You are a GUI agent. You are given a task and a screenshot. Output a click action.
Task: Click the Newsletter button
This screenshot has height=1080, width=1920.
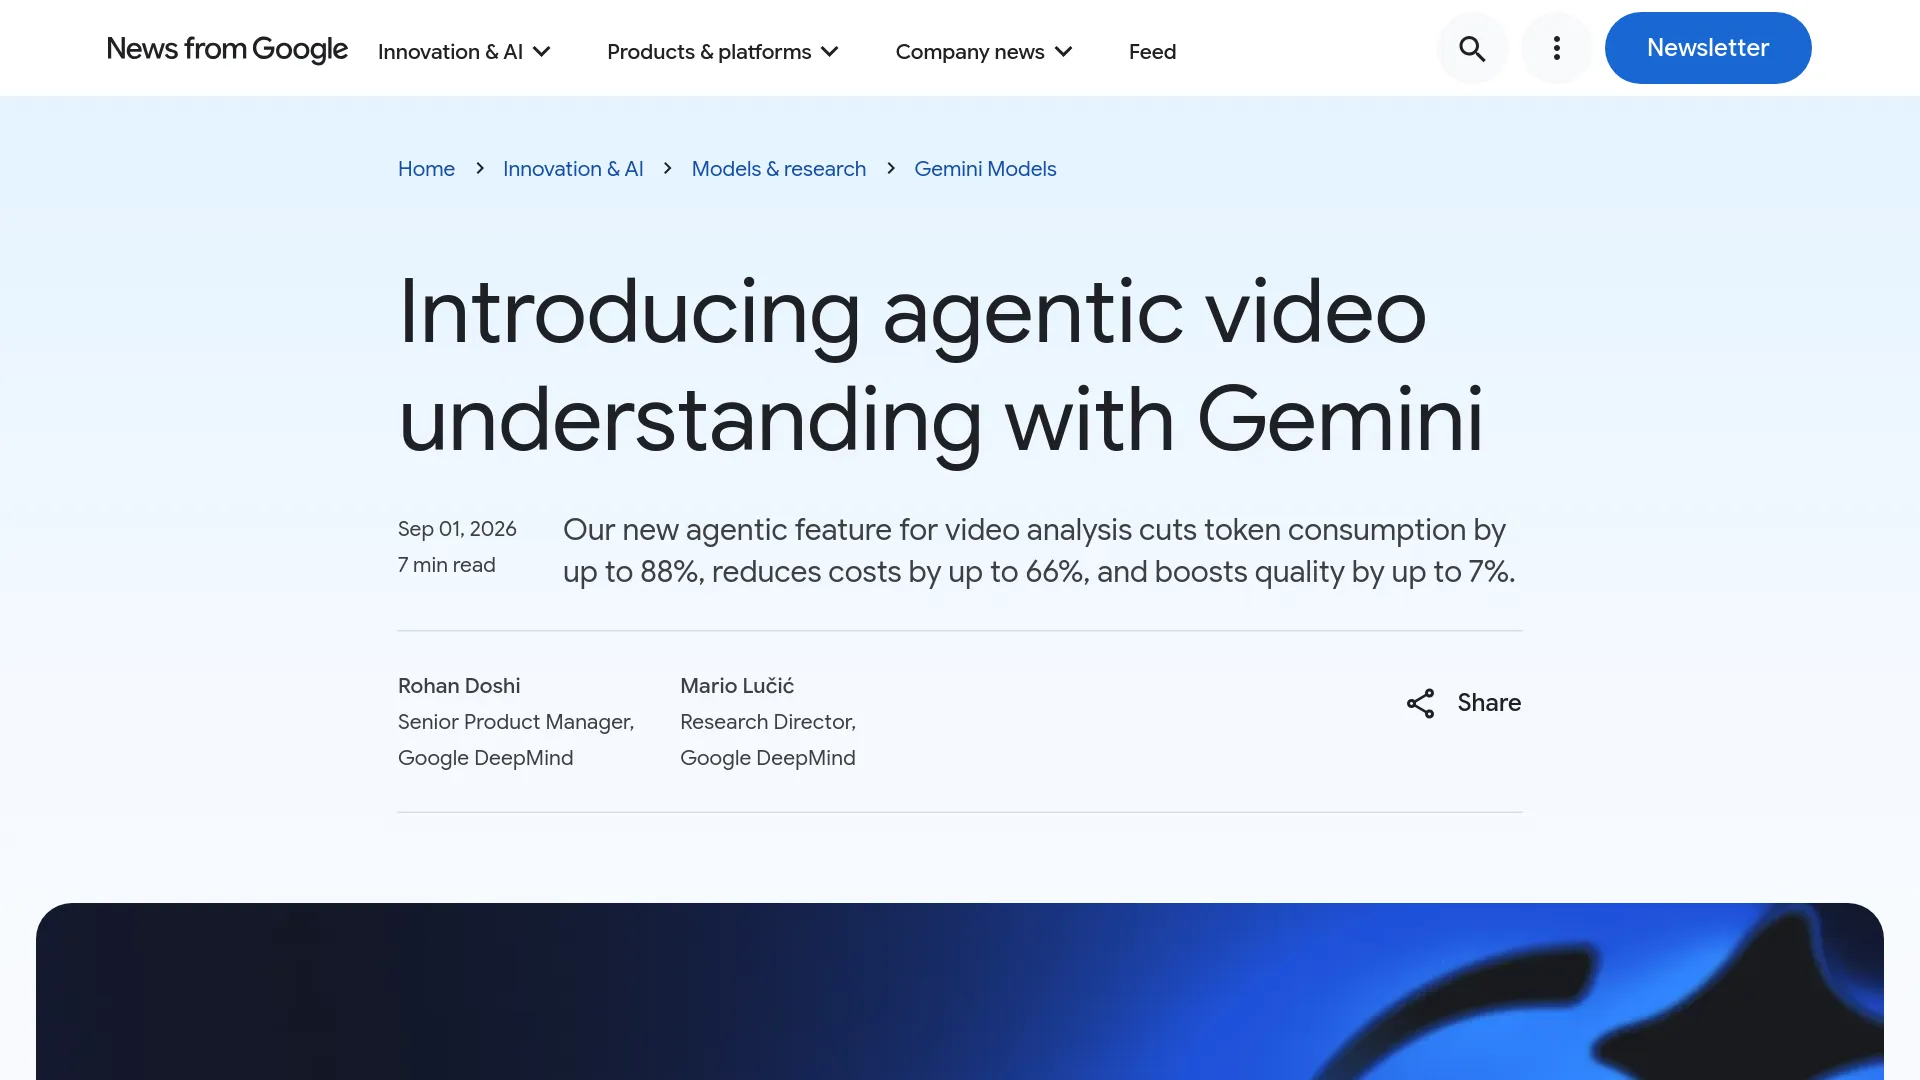tap(1708, 48)
